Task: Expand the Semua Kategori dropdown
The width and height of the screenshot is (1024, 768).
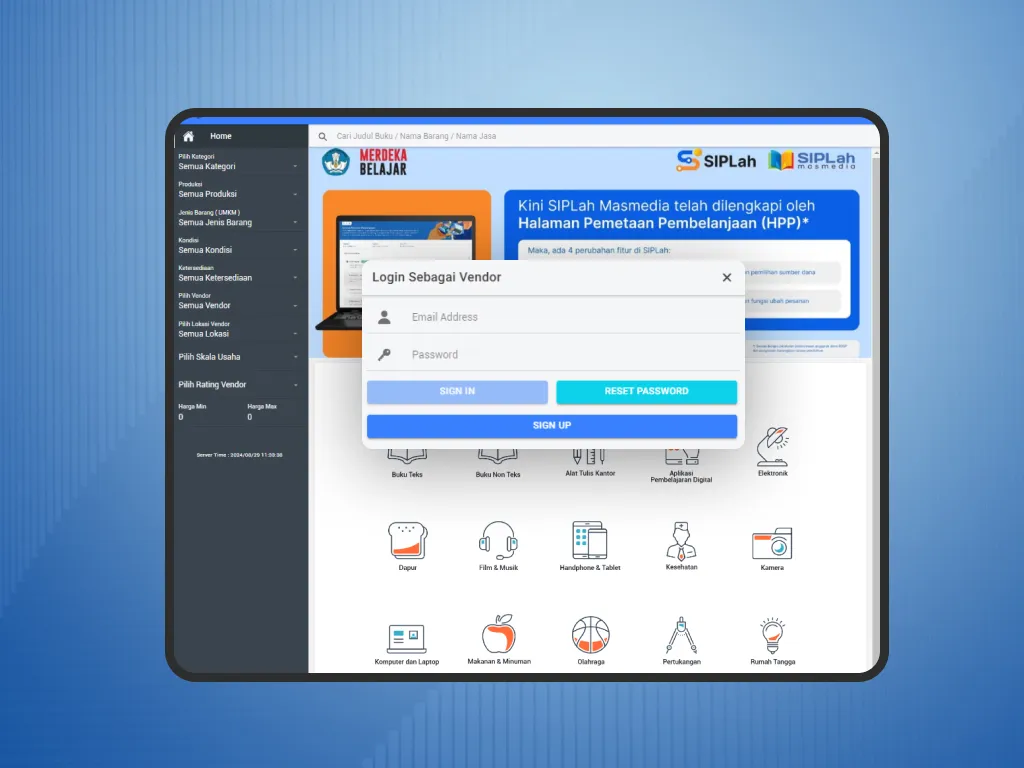Action: [x=238, y=166]
